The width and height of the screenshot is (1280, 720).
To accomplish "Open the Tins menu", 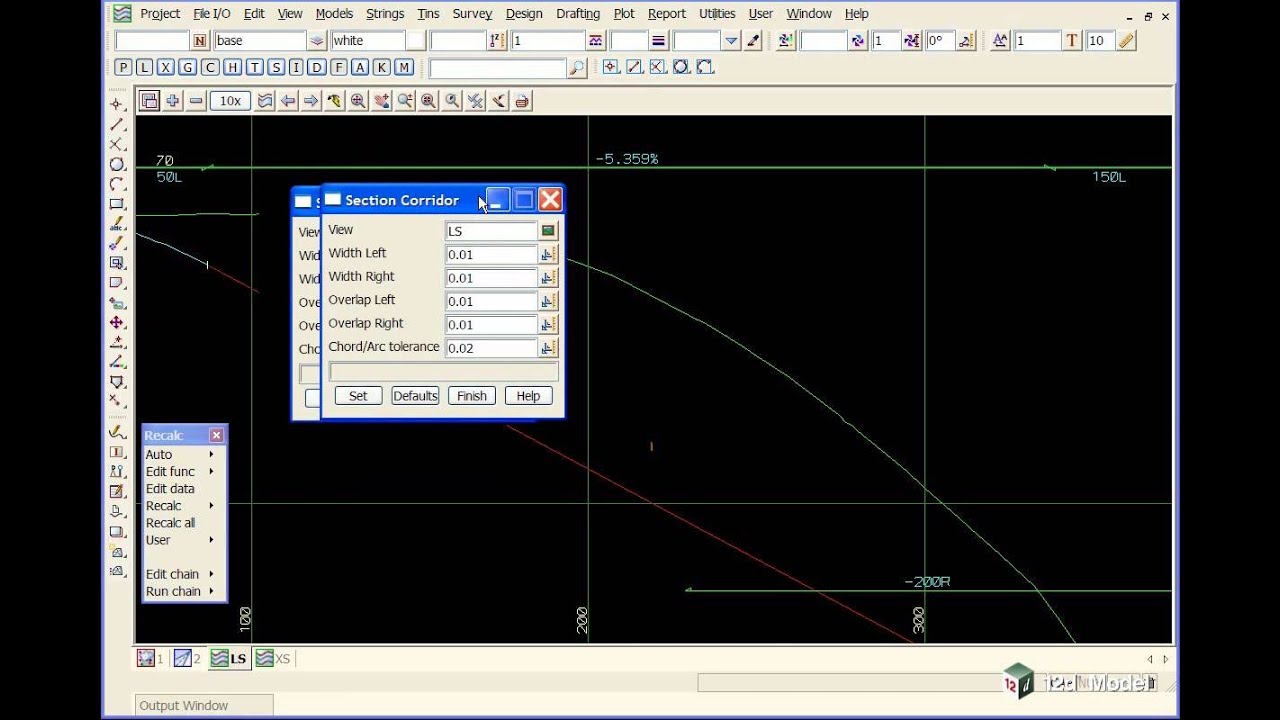I will 428,14.
